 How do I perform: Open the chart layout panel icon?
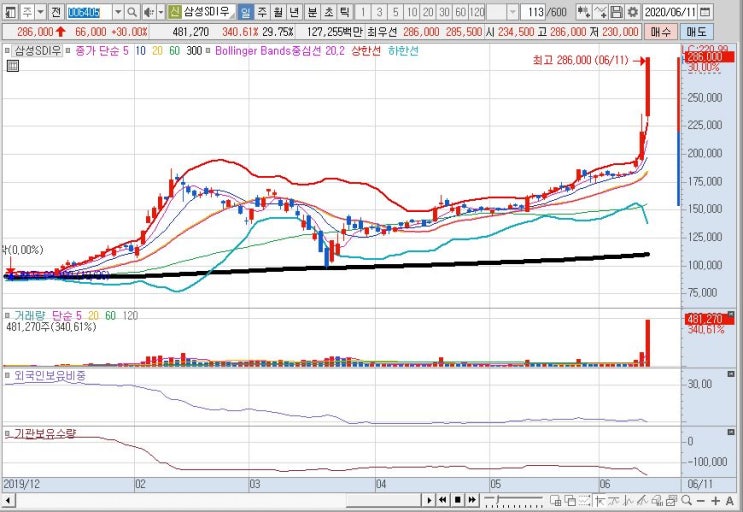10,12
